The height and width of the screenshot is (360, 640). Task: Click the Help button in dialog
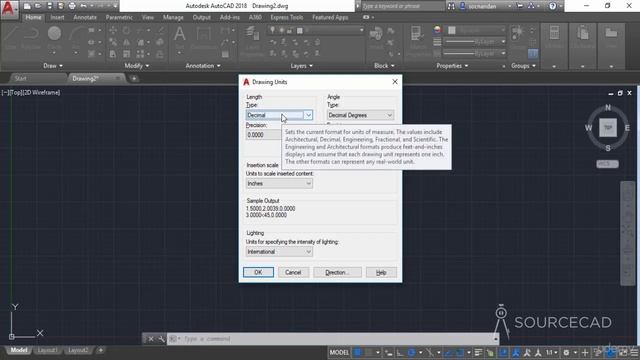pos(381,272)
